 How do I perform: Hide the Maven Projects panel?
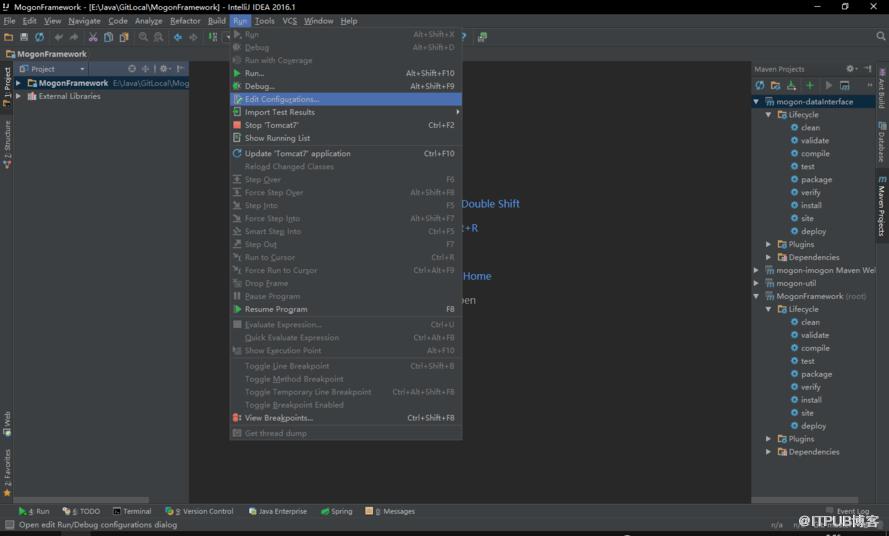click(868, 69)
